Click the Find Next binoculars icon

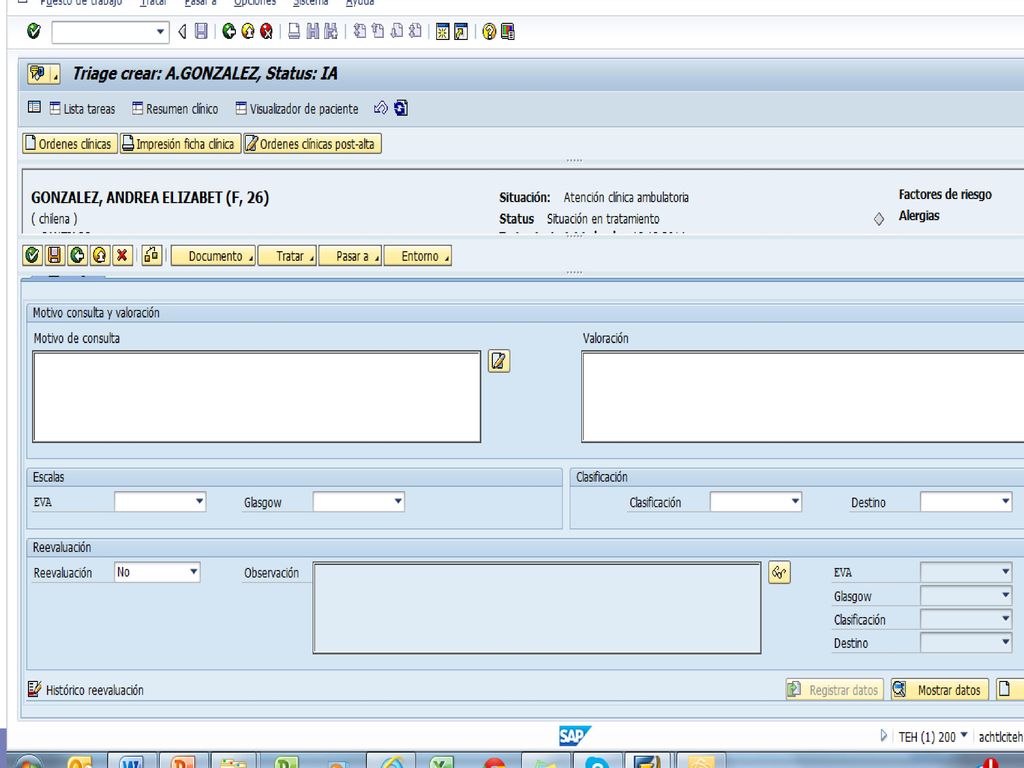tap(331, 31)
